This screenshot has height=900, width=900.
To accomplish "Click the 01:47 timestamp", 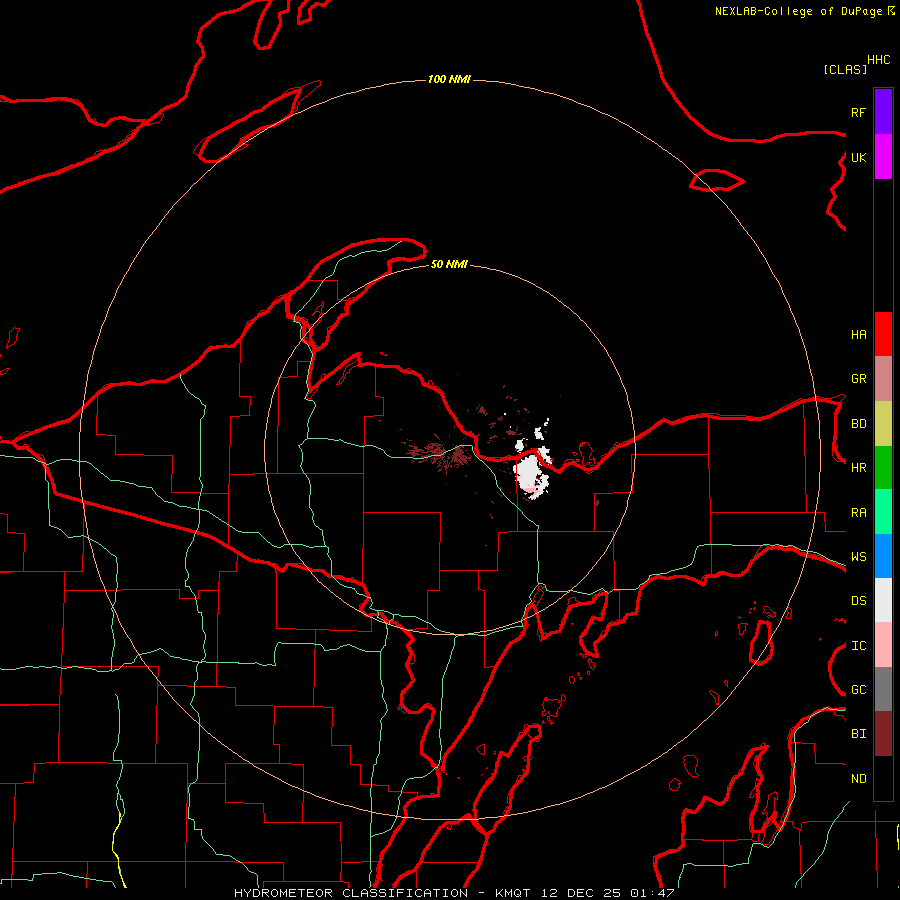I will pos(652,893).
